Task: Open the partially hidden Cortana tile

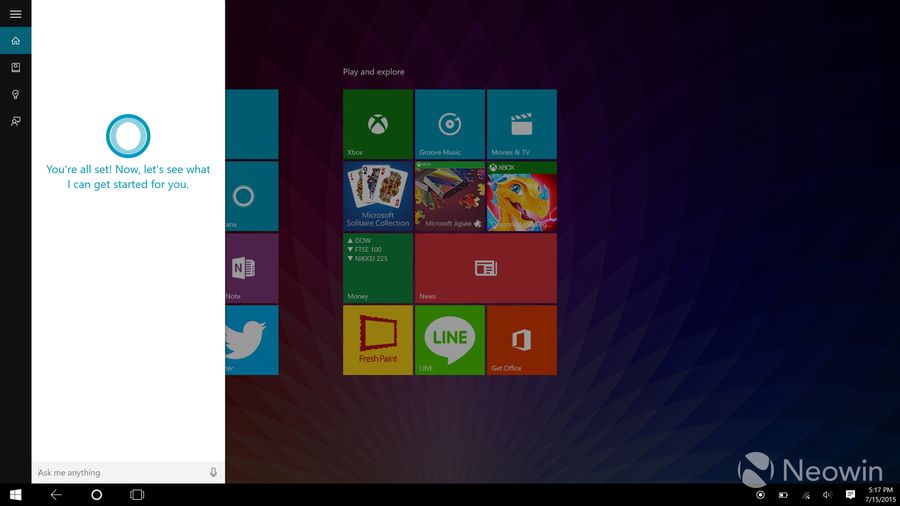Action: (252, 196)
